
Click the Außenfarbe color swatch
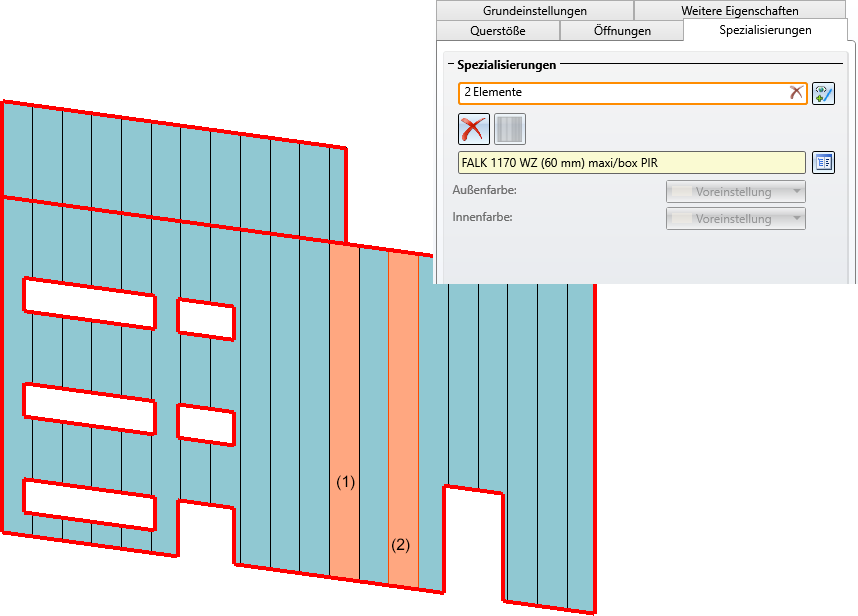point(682,191)
